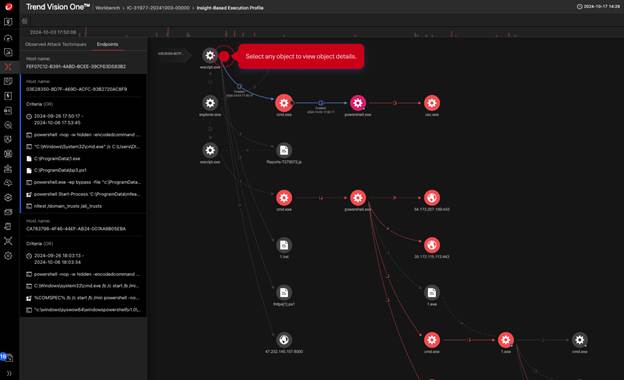Select the 1.bat file node
Screen dimensions: 624x380
284,245
